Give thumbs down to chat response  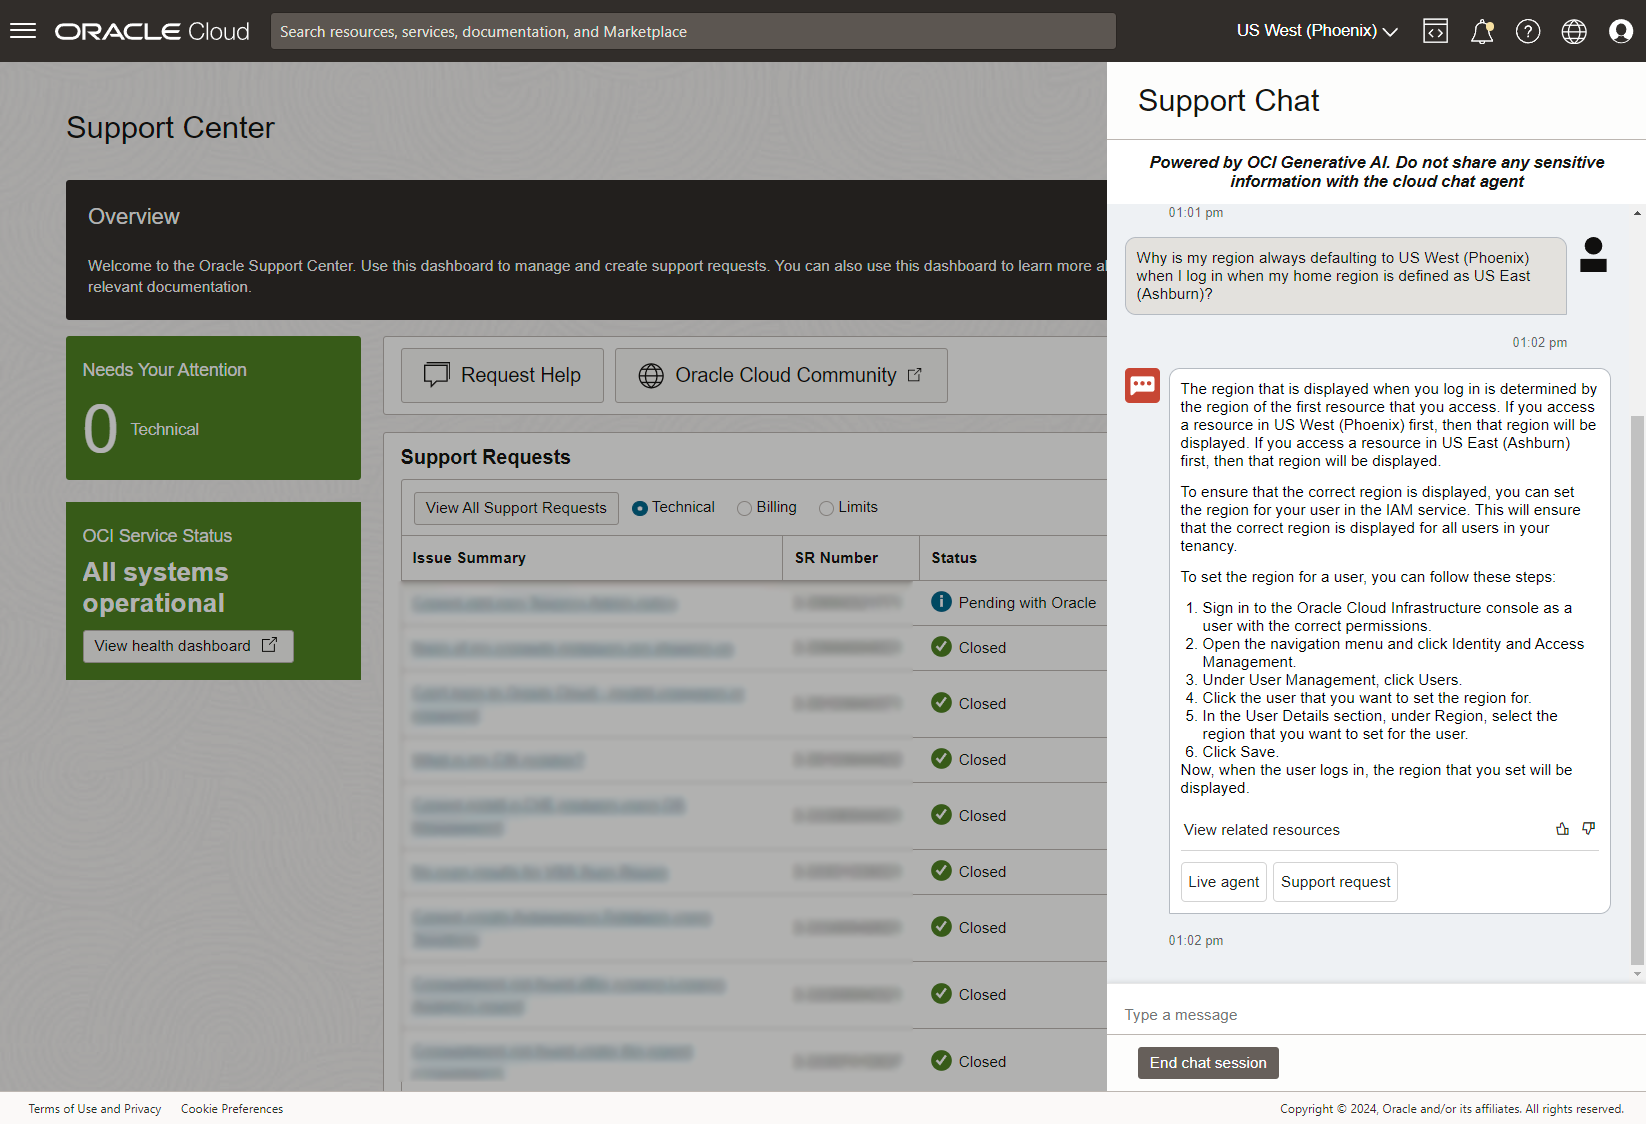click(1588, 829)
